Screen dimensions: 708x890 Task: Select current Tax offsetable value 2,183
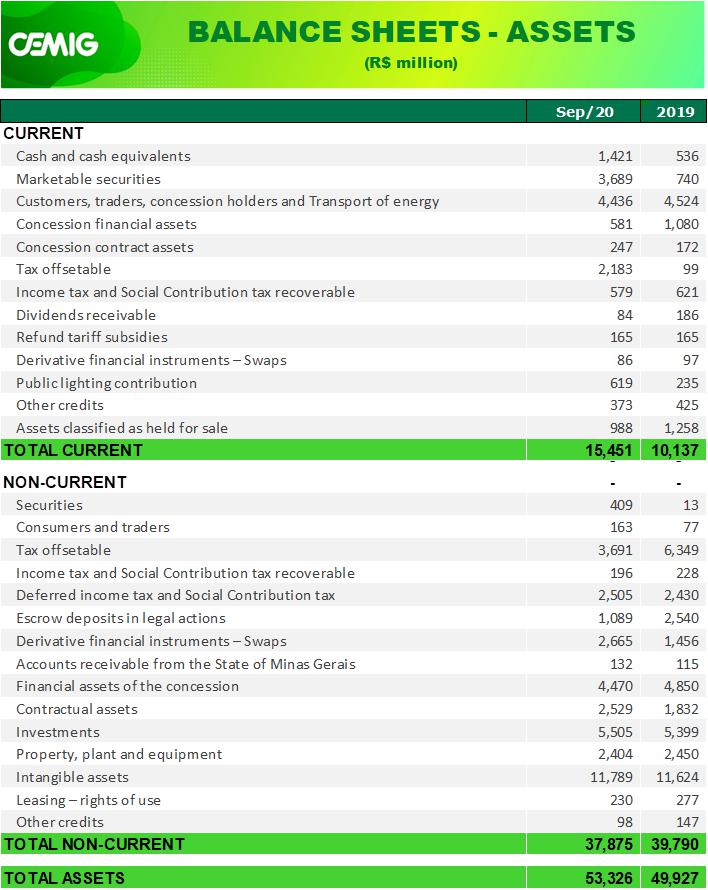point(615,269)
